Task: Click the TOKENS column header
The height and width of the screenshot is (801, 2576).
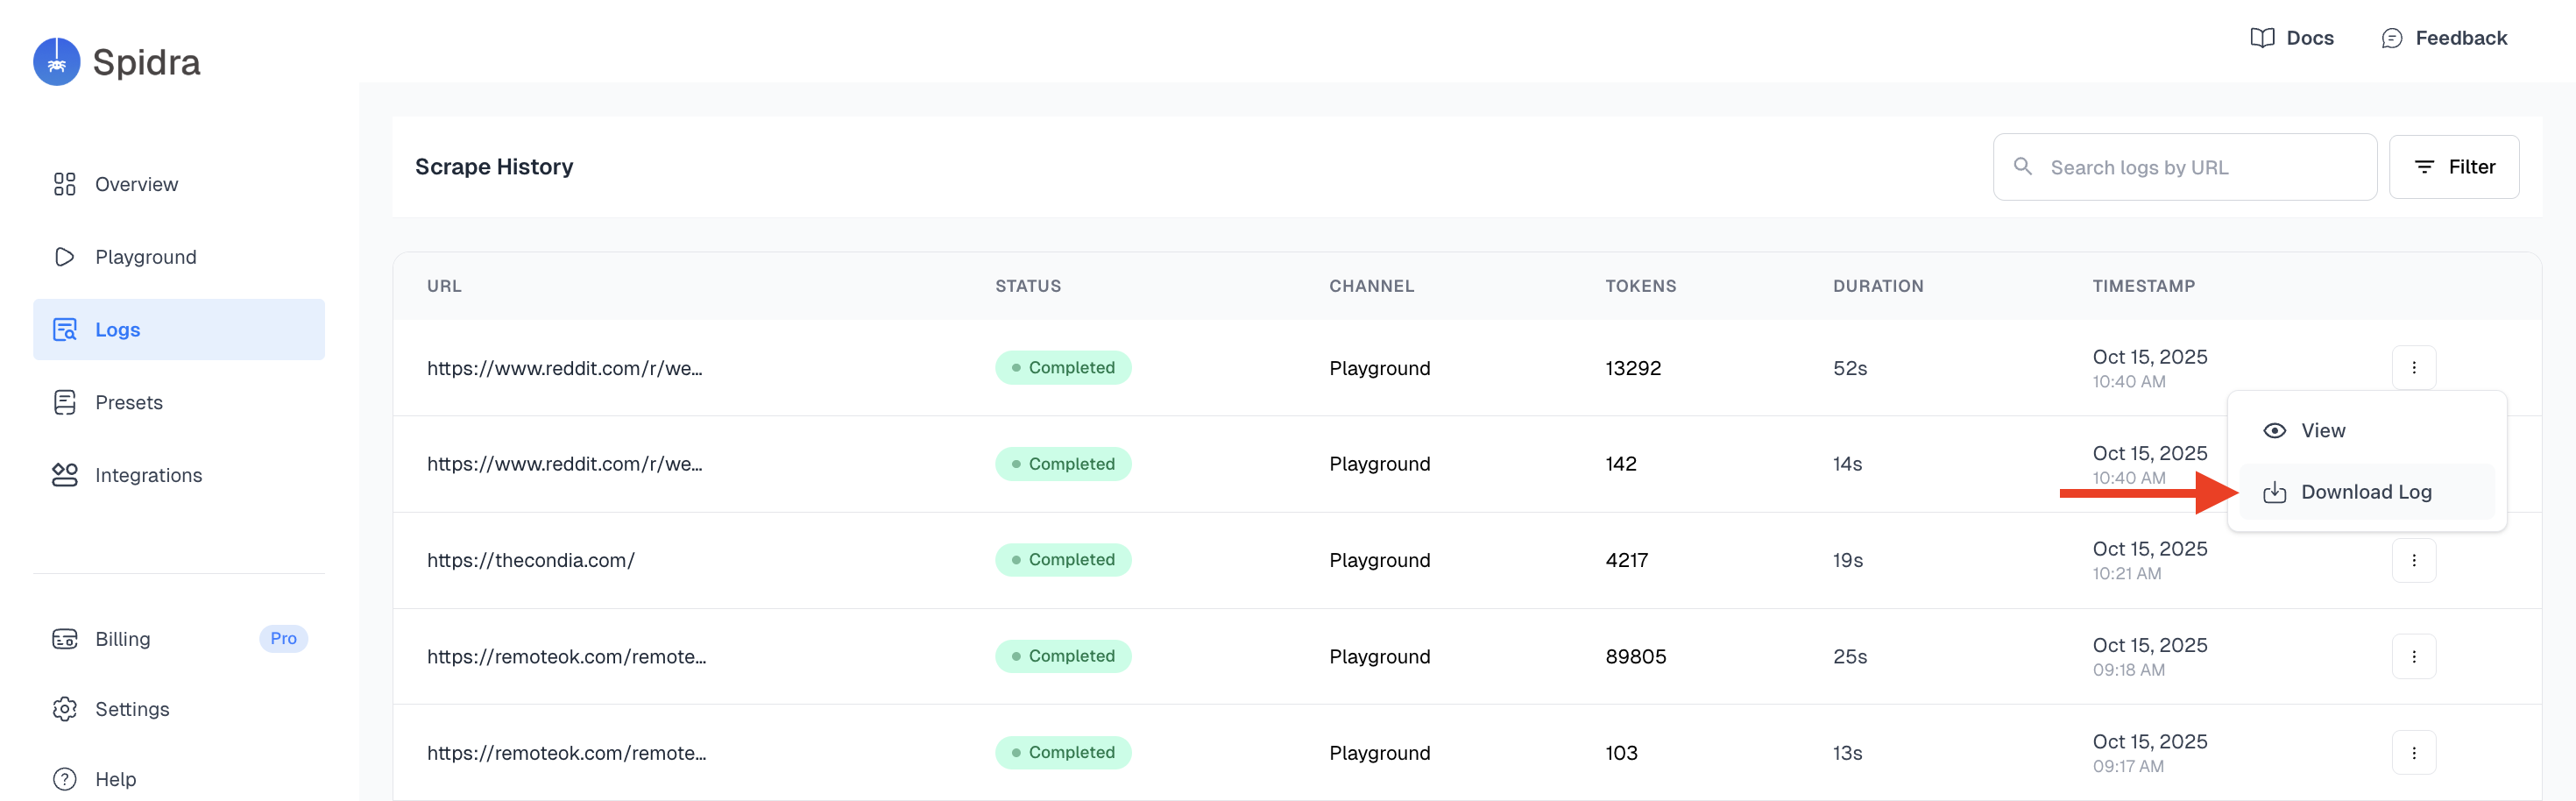Action: point(1640,286)
